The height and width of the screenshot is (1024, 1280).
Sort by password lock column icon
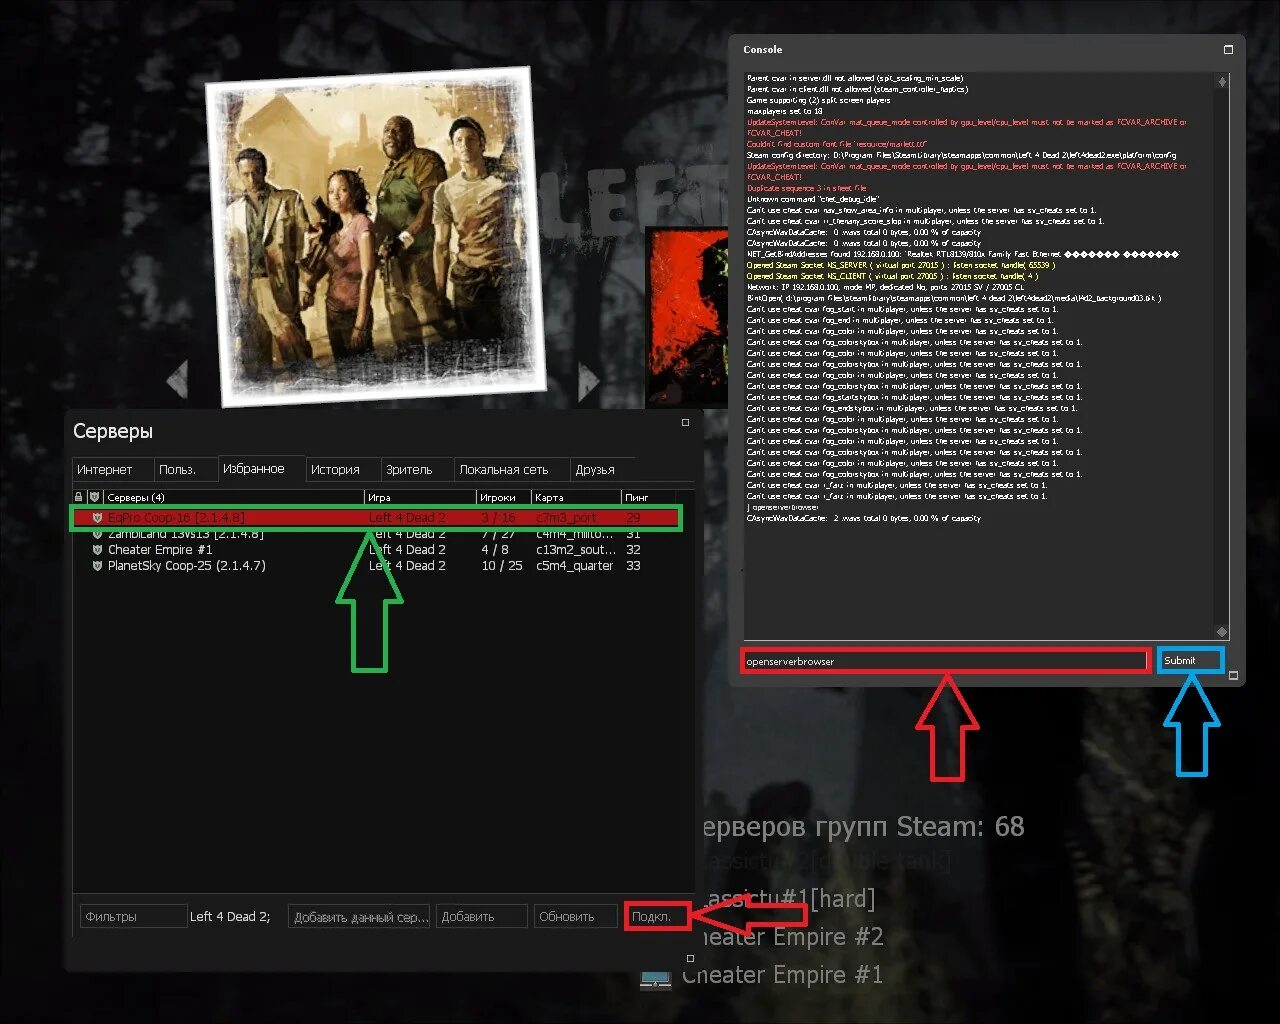pos(79,497)
